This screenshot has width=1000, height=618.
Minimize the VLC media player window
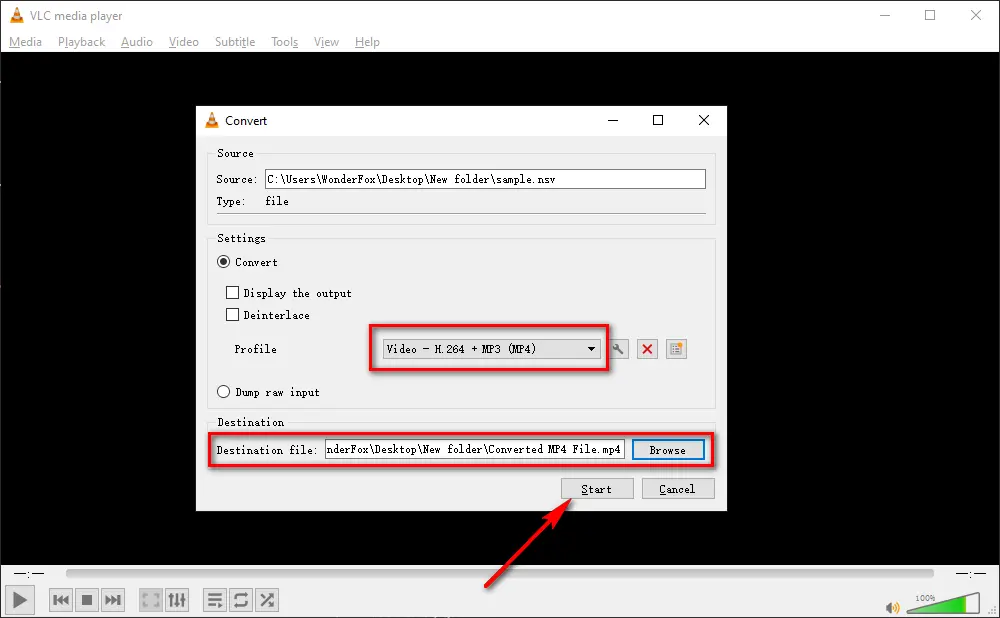click(x=885, y=15)
